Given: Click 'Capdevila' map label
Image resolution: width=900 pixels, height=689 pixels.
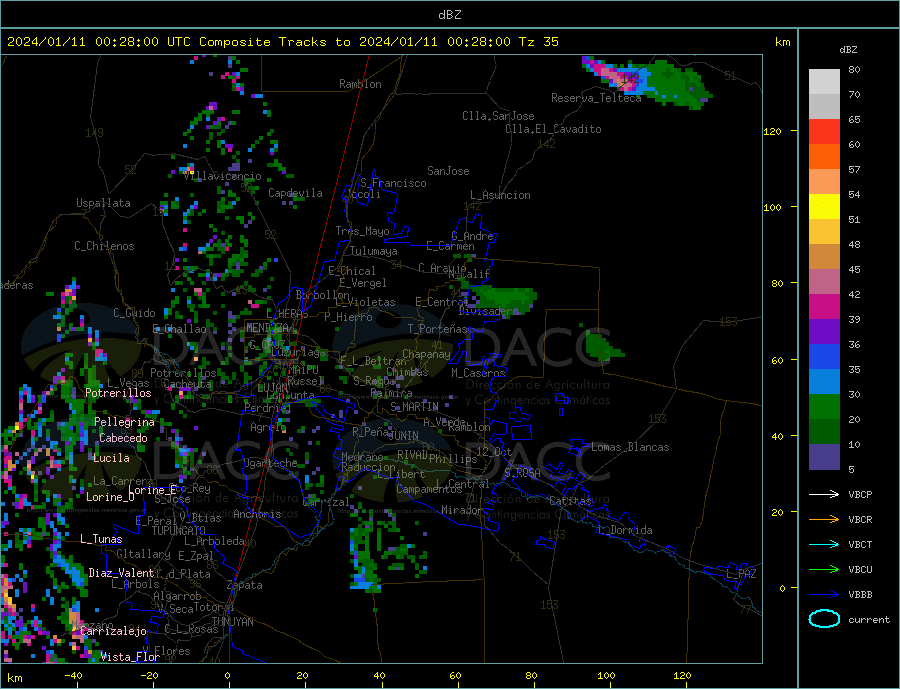Looking at the screenshot, I should (295, 193).
